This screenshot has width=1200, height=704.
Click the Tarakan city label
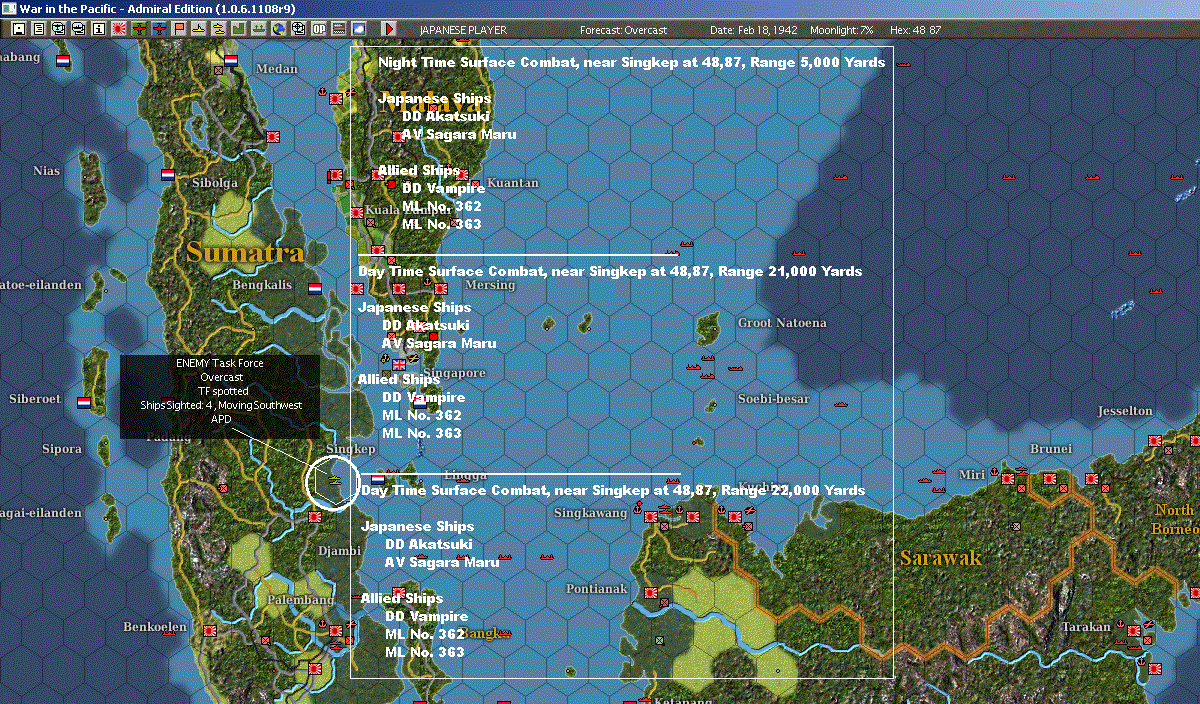click(1086, 627)
